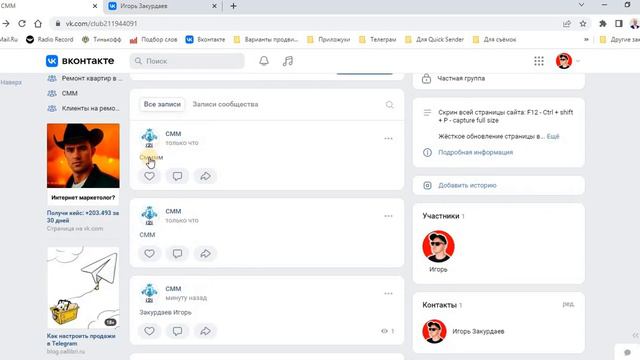Go forward with the browser arrow

point(6,24)
